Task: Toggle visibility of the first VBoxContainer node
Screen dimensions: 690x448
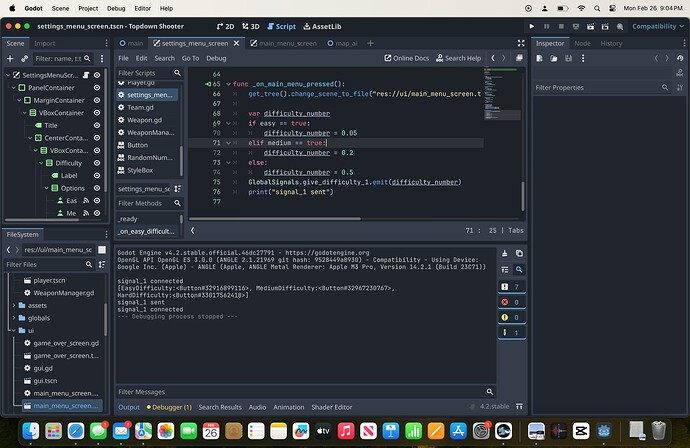Action: (97, 113)
